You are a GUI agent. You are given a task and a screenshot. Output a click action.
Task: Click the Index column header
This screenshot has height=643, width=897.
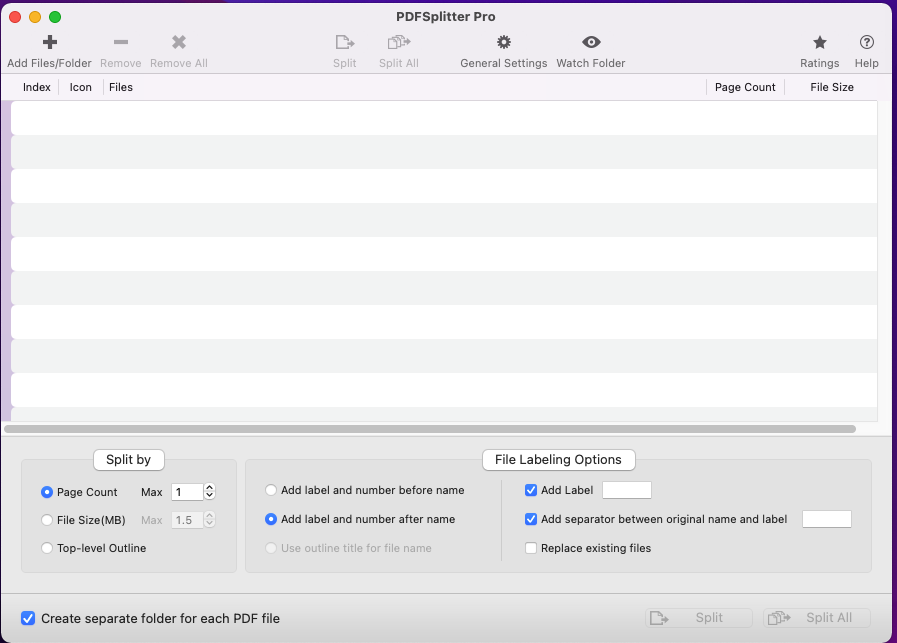click(37, 88)
